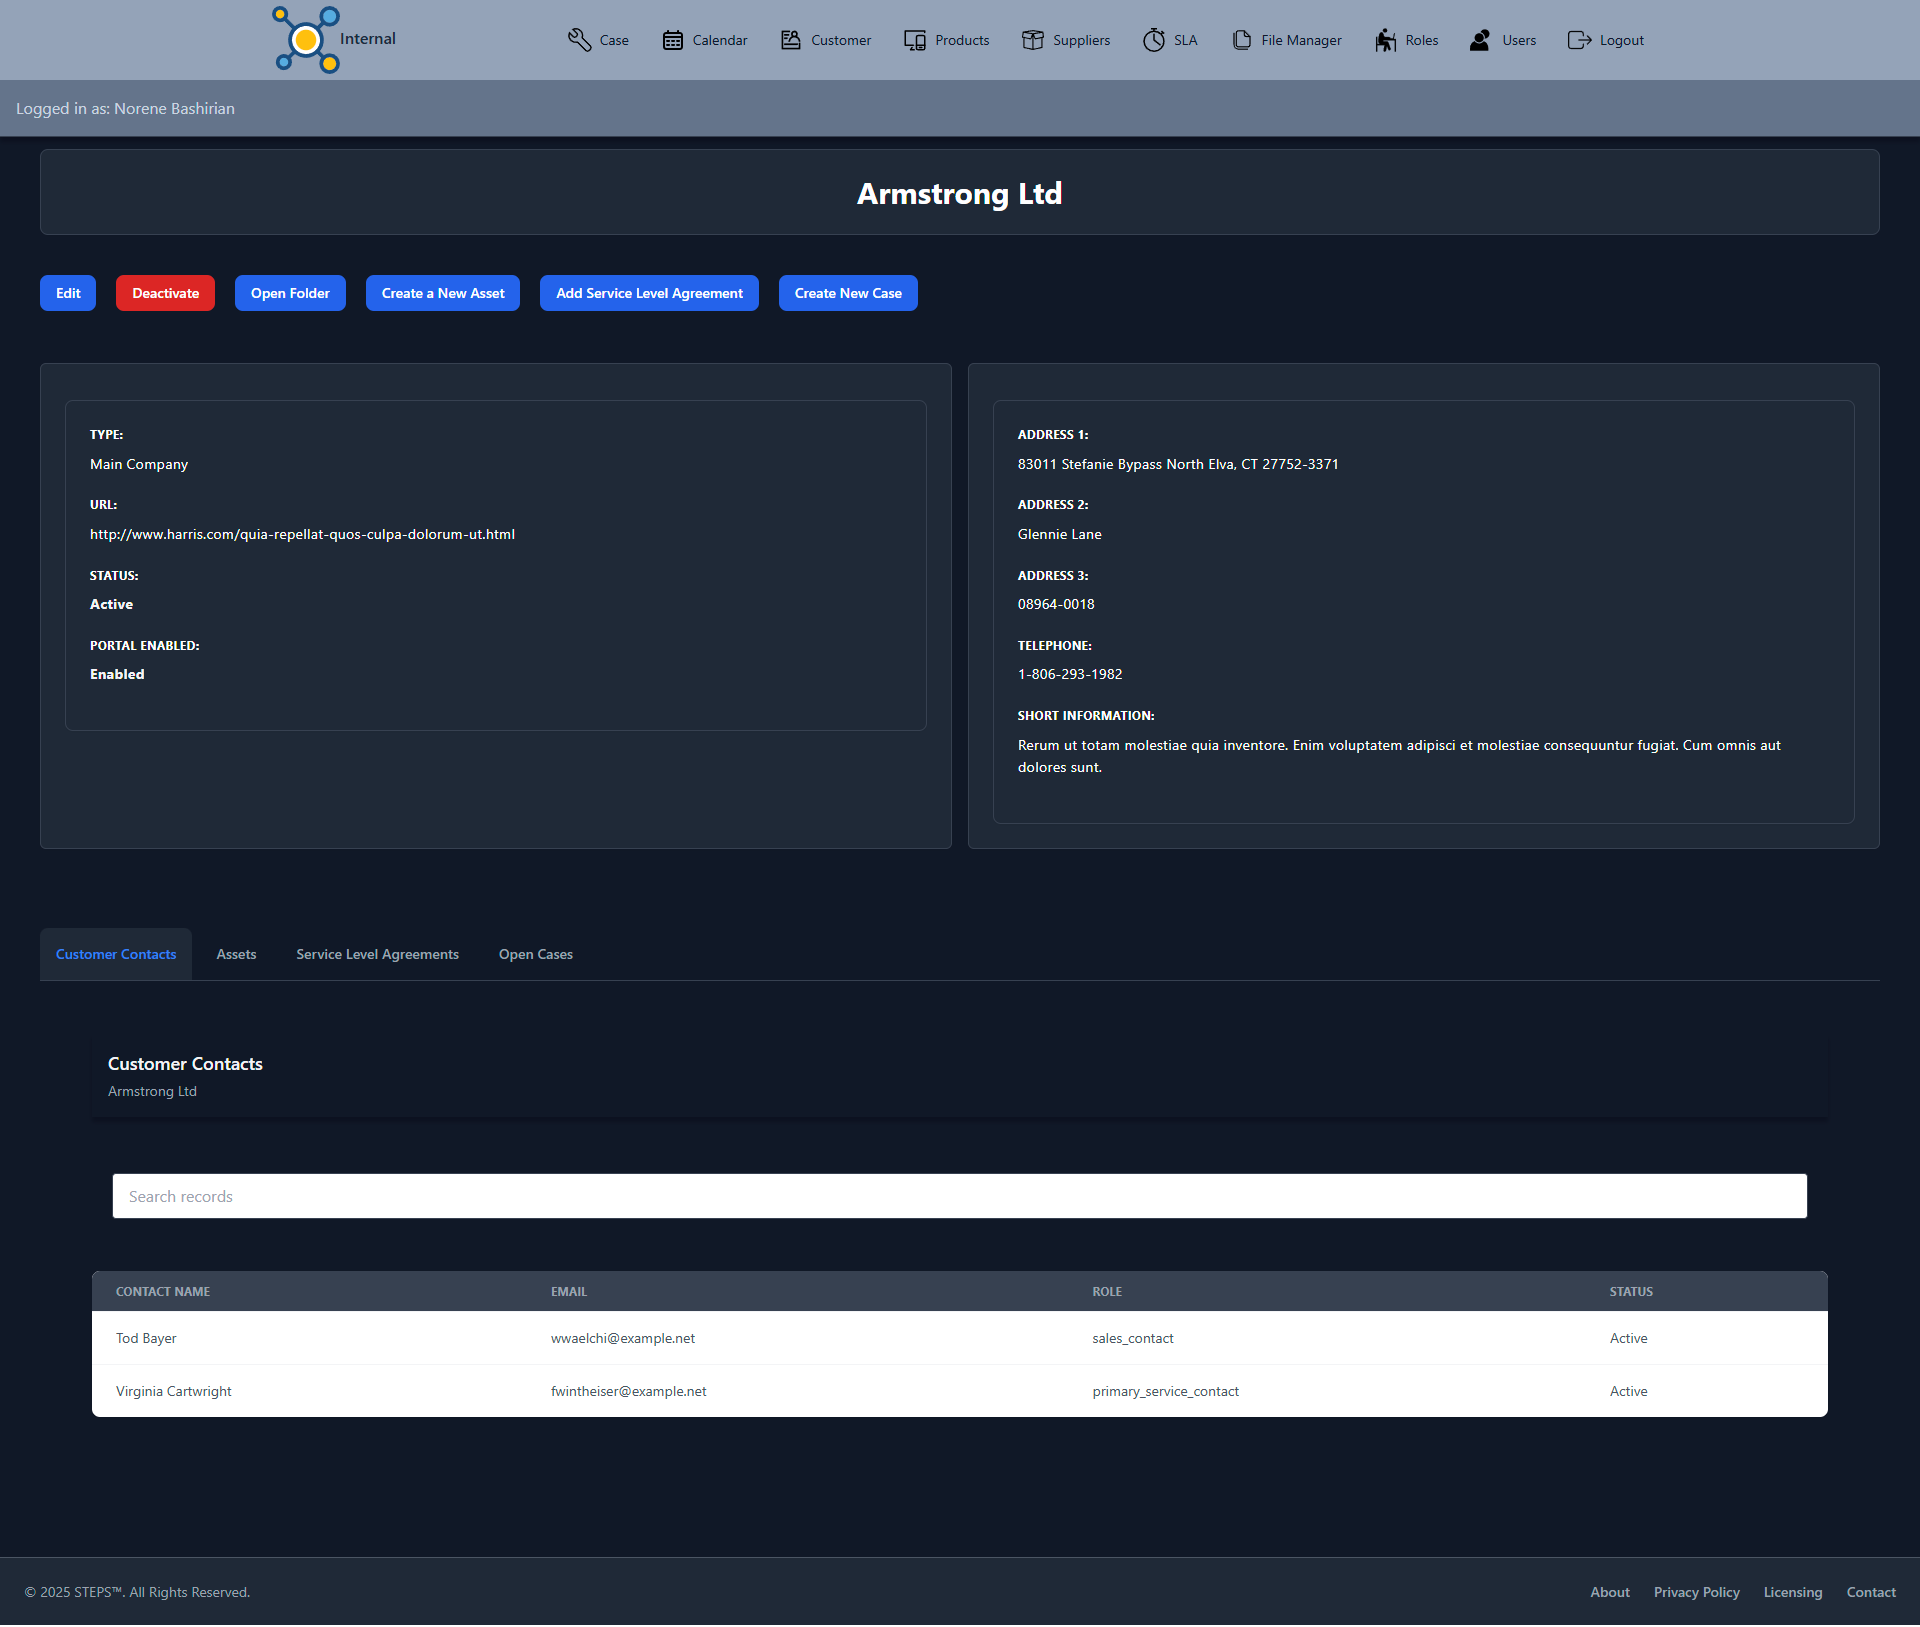Open the SLA stopwatch icon
1920x1627 pixels.
[x=1153, y=40]
